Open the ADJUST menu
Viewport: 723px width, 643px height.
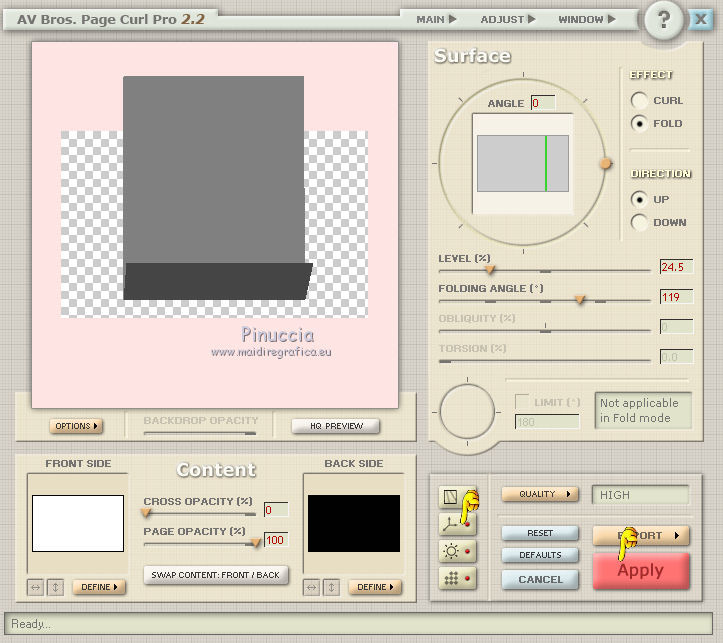(x=508, y=19)
